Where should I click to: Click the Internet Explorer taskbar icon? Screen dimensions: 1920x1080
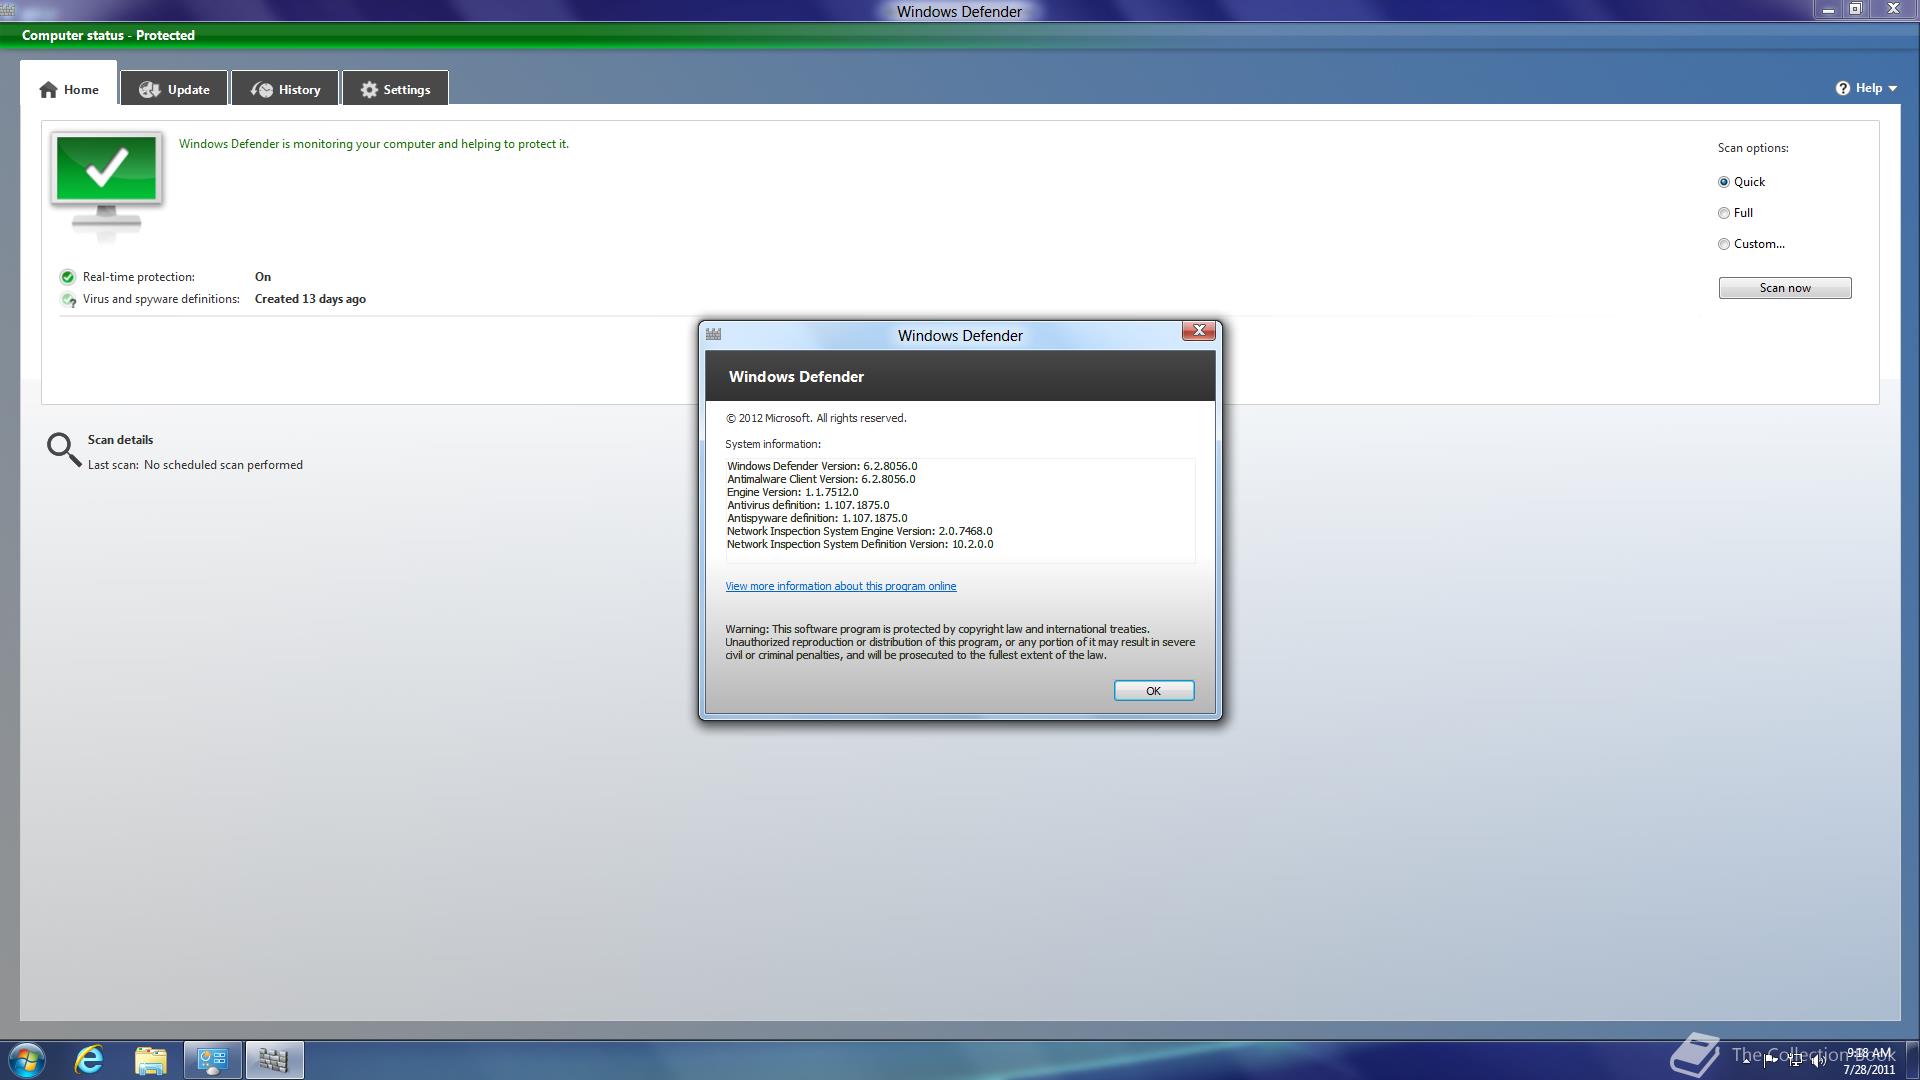(90, 1059)
